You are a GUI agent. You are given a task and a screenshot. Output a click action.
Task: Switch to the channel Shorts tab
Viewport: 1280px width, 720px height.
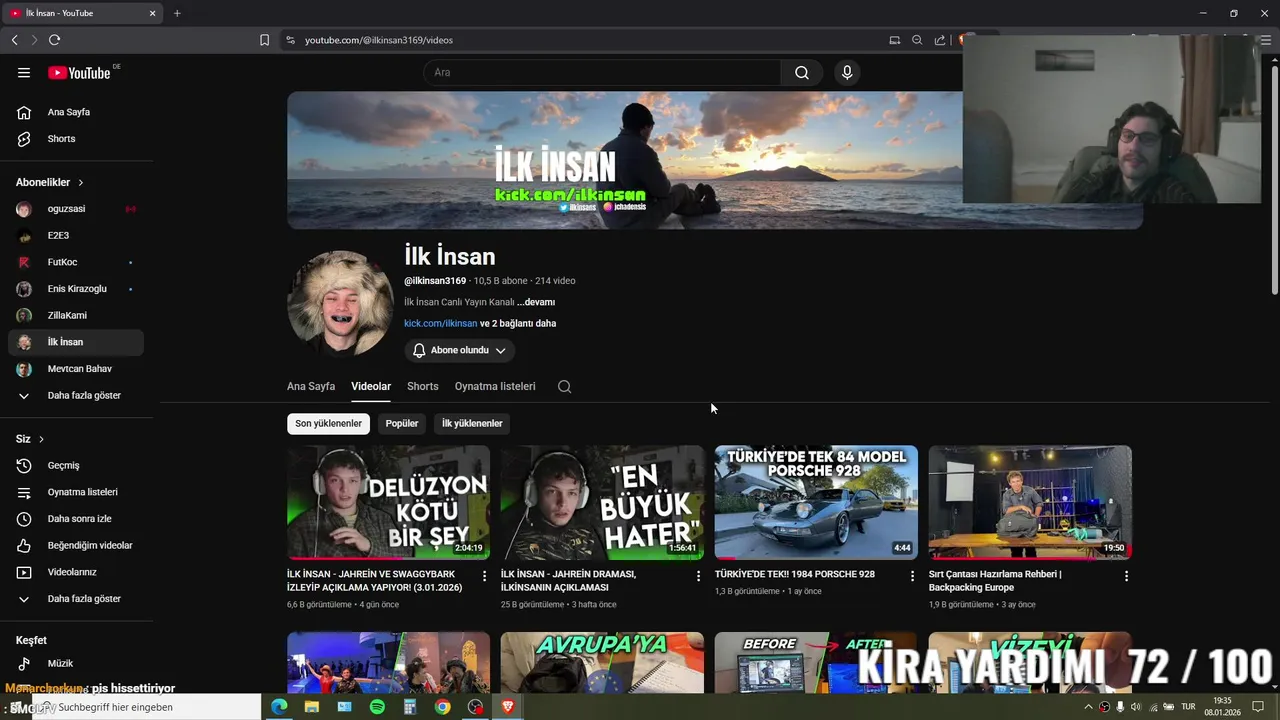(423, 386)
